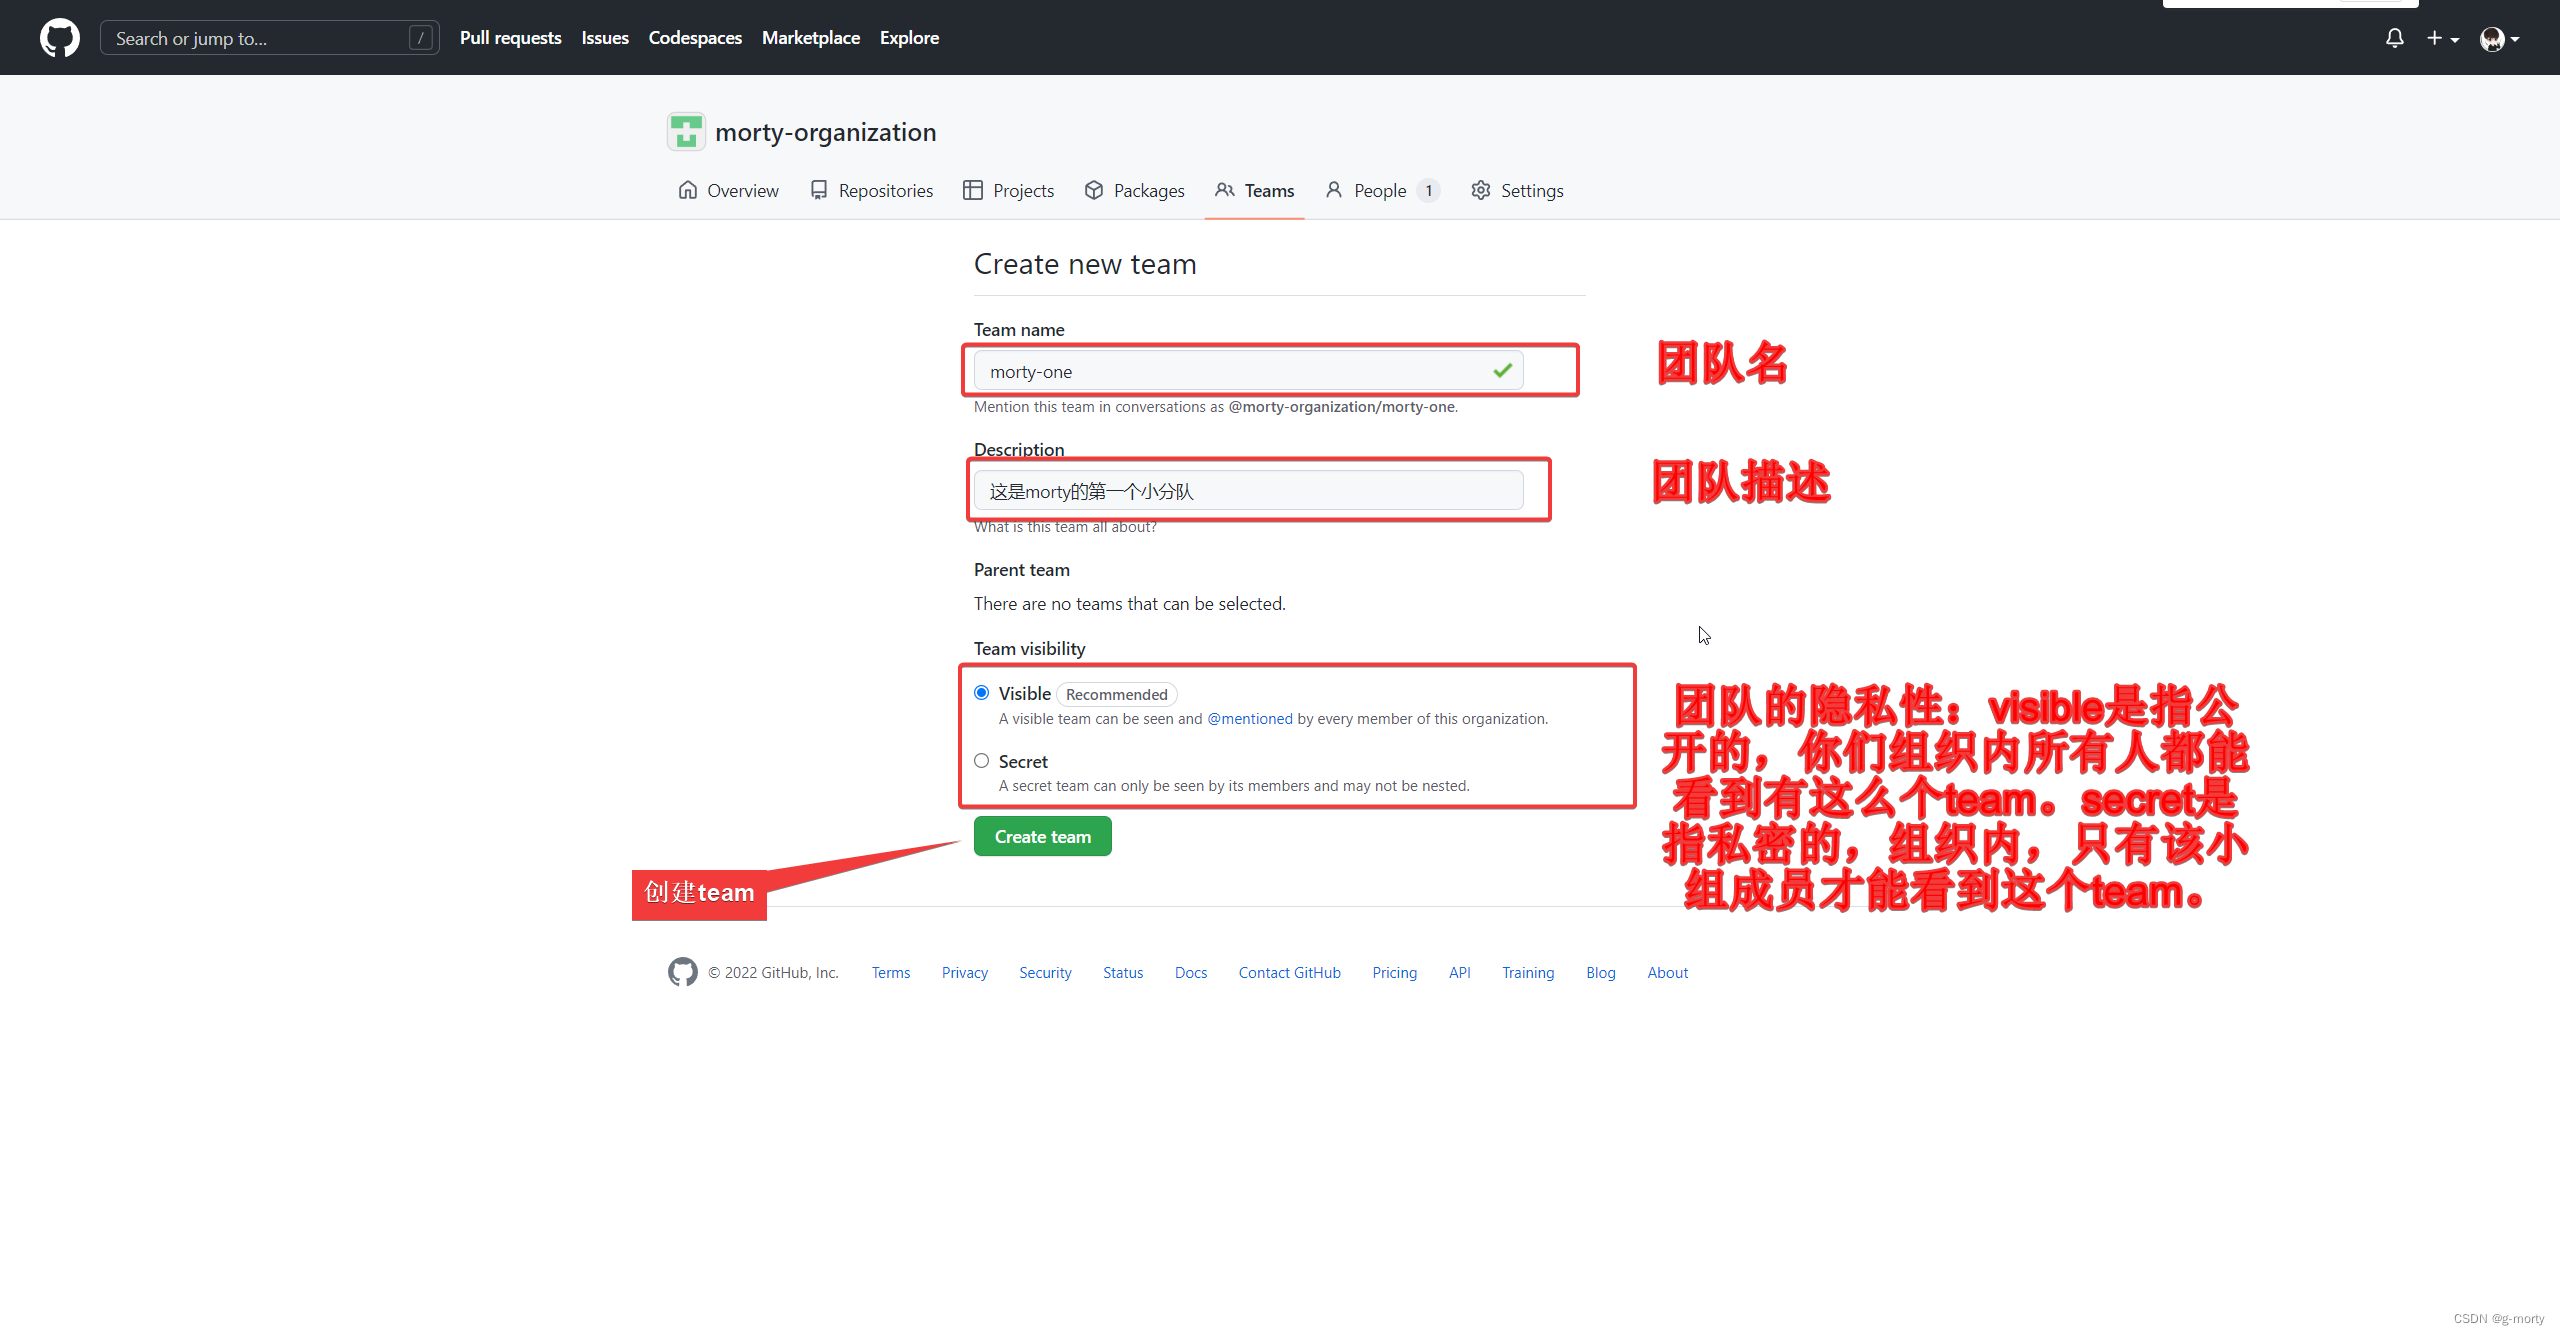Click the @mentioned link
Screen dimensions: 2560x1335
pos(1250,718)
